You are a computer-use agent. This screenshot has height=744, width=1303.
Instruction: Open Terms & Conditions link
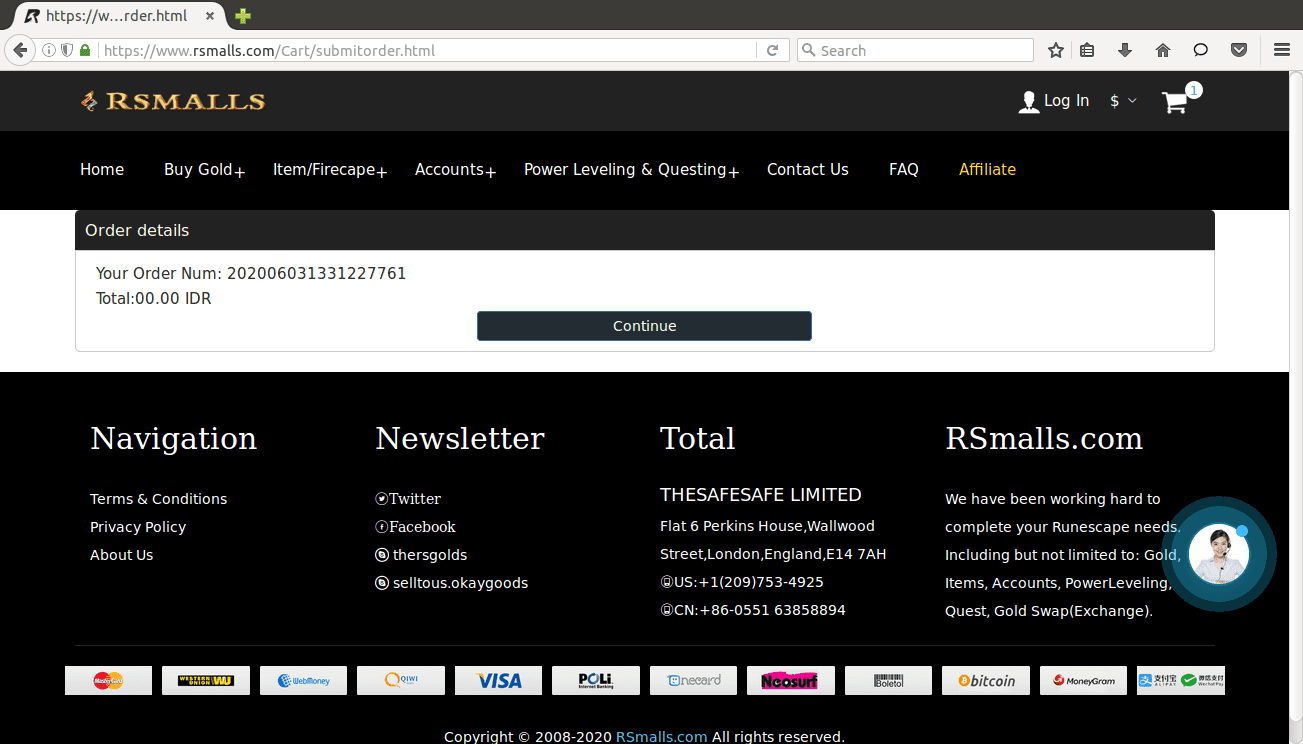coord(158,499)
